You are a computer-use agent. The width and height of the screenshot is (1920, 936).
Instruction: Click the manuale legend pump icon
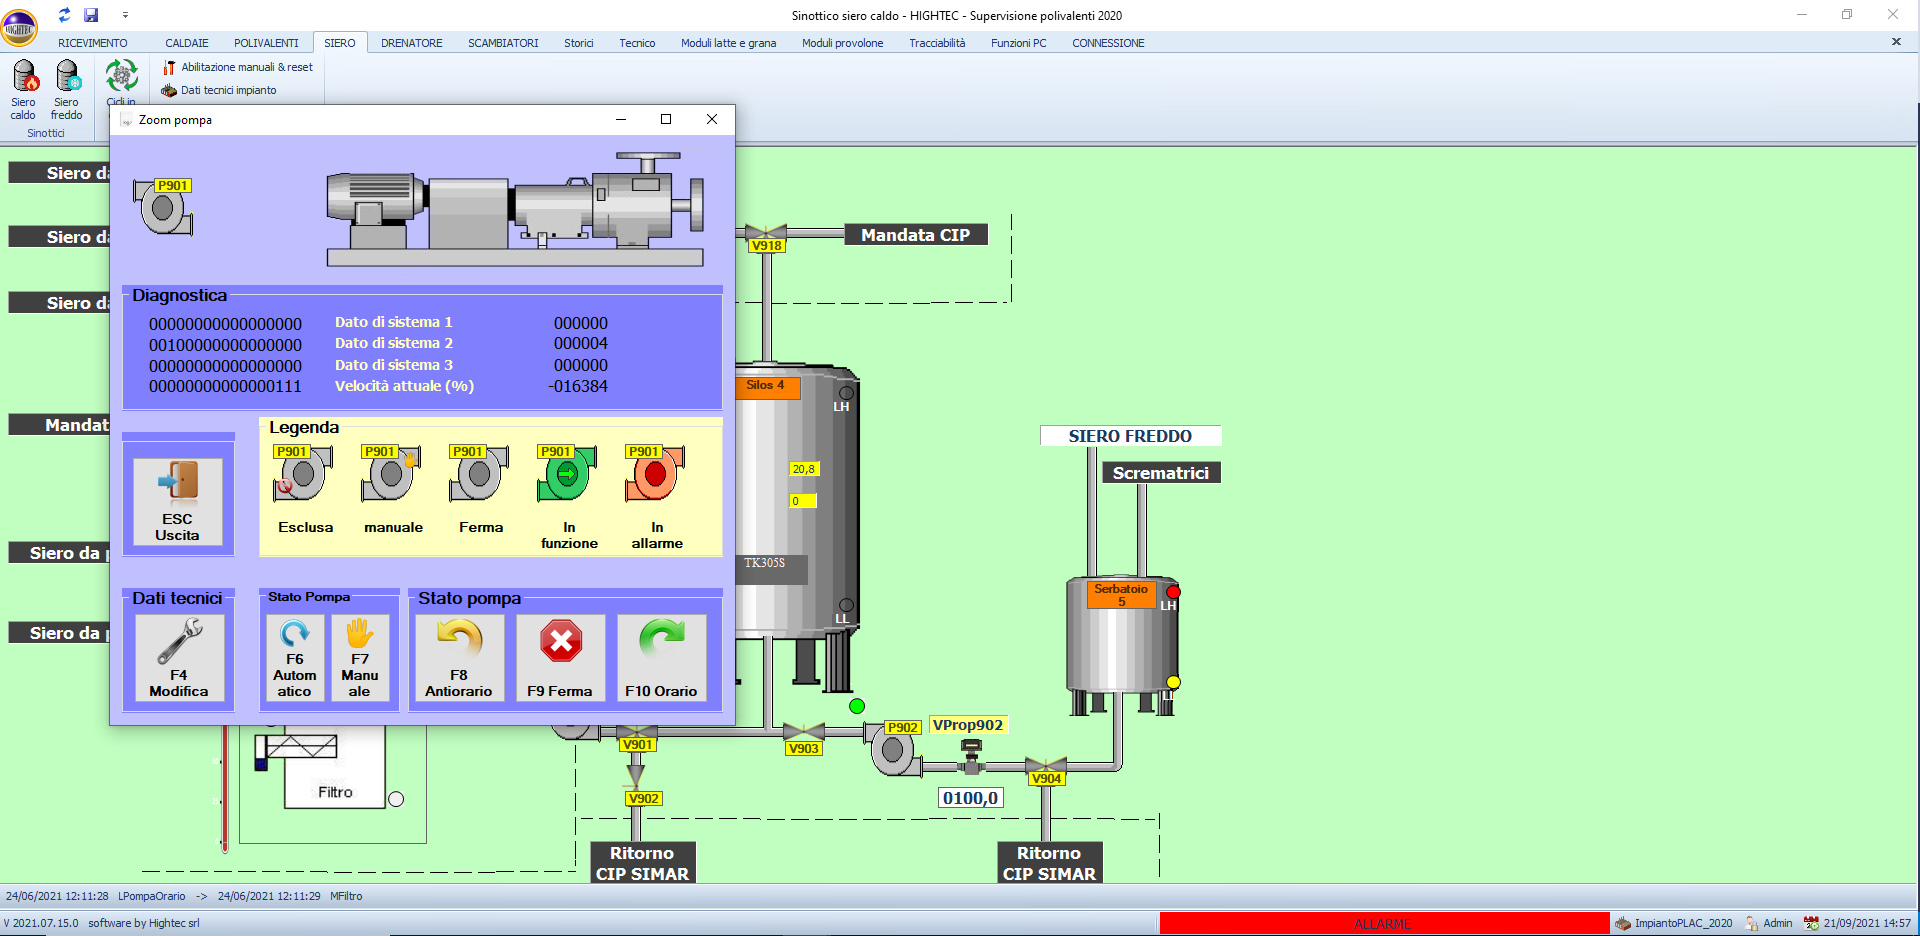(x=391, y=473)
